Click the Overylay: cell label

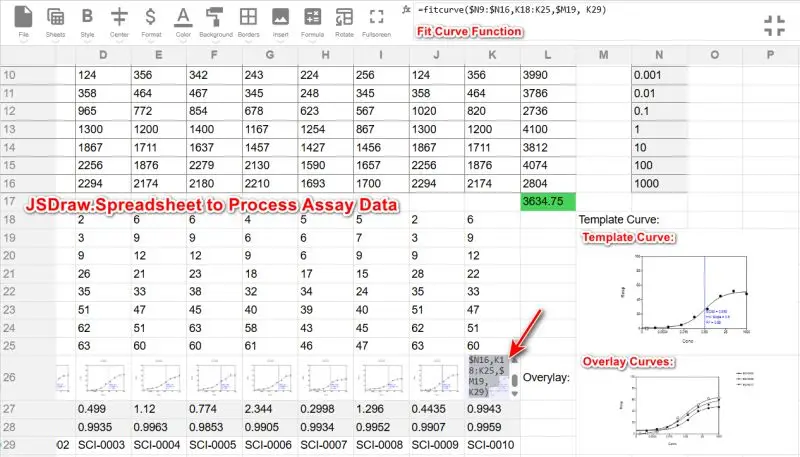pos(546,378)
